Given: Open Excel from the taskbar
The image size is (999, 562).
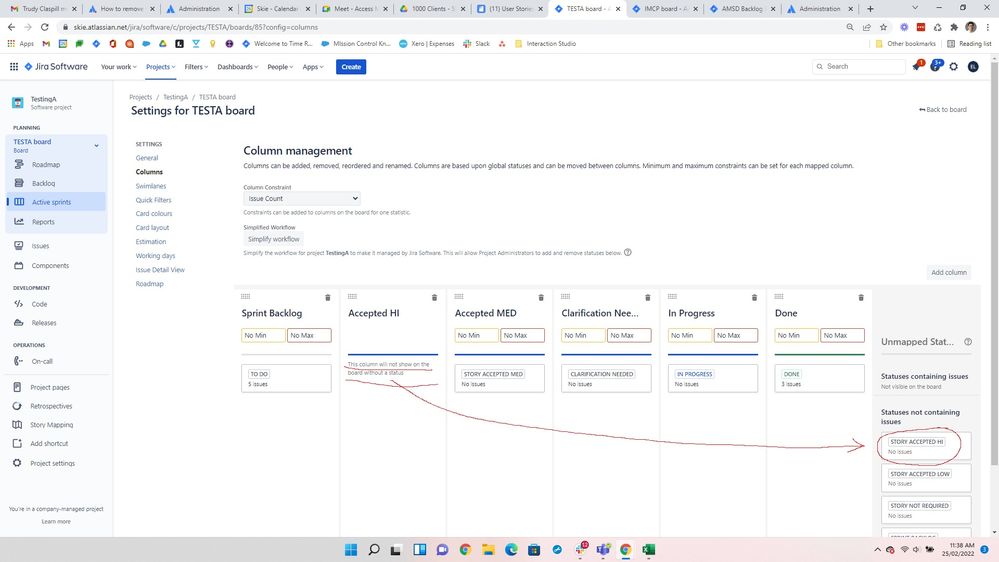Looking at the screenshot, I should click(649, 550).
